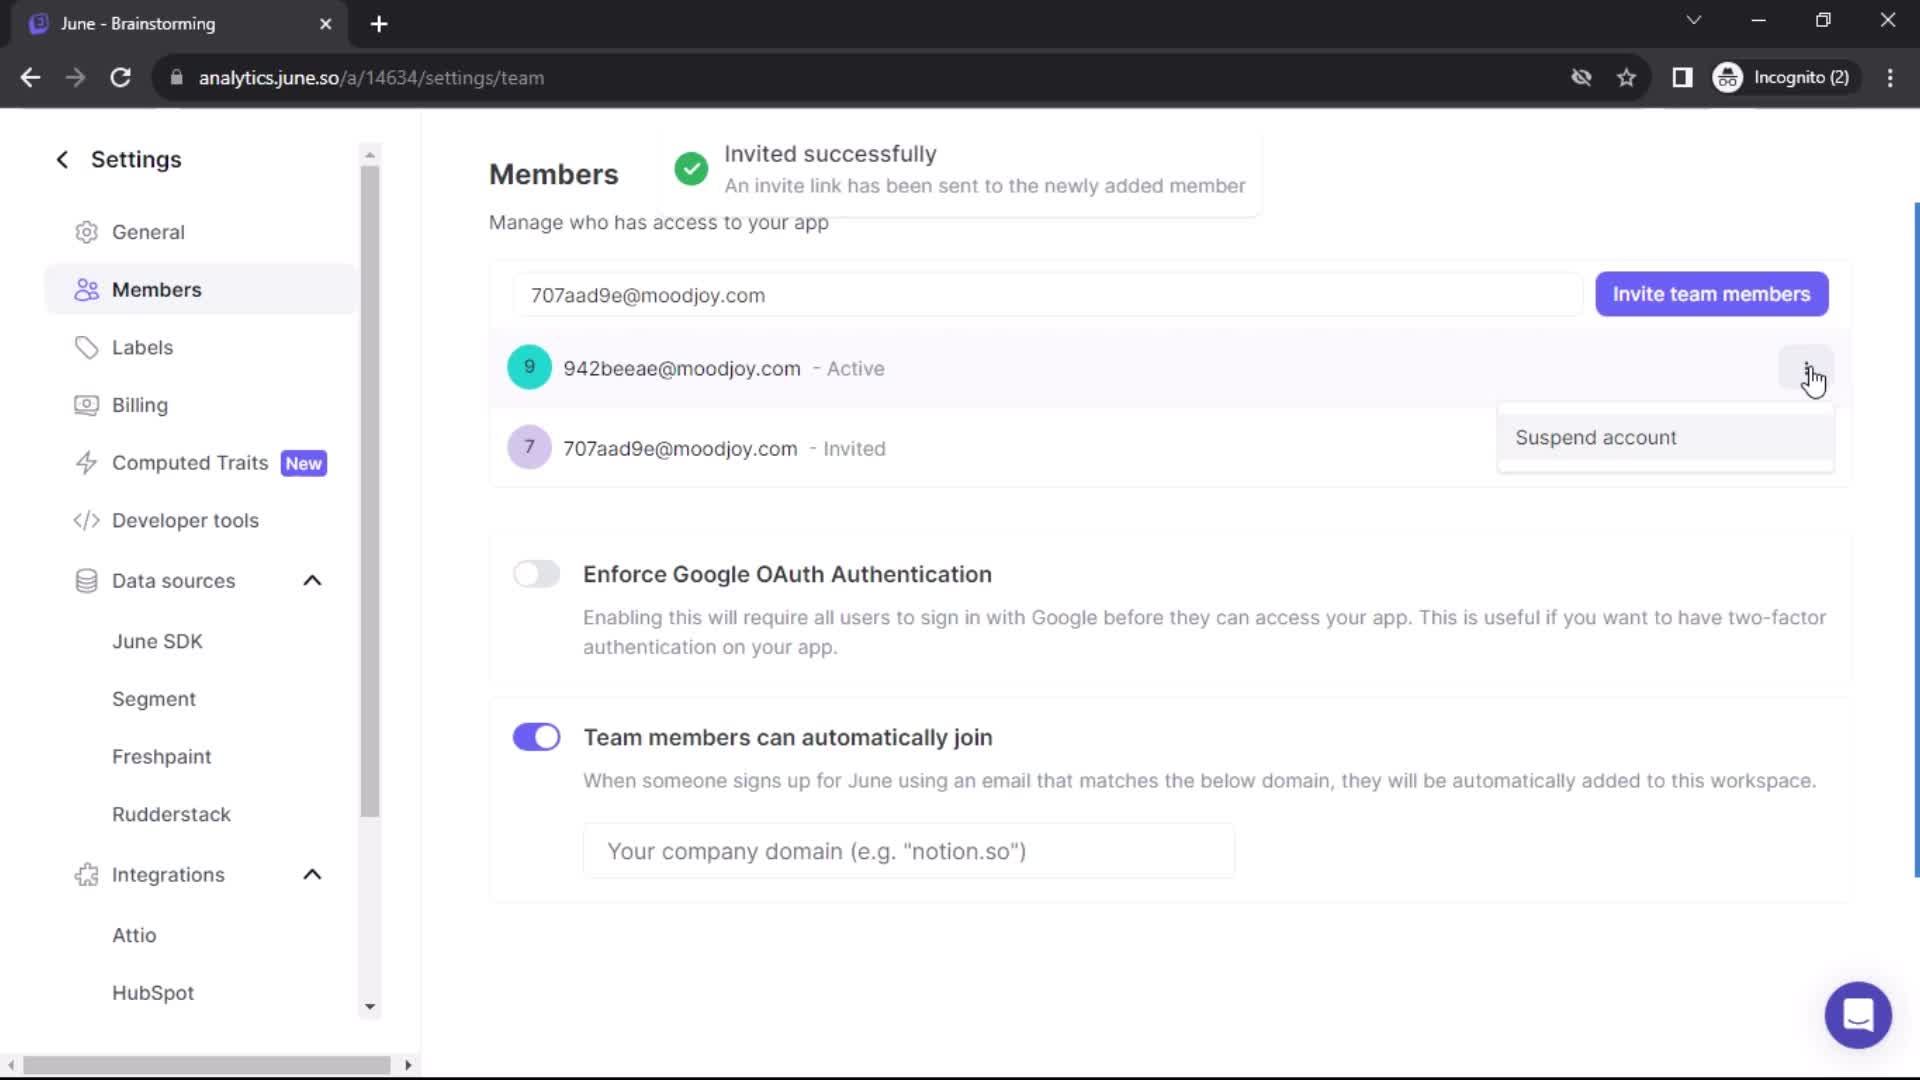Click the Data sources sidebar icon
This screenshot has width=1920, height=1080.
(87, 580)
